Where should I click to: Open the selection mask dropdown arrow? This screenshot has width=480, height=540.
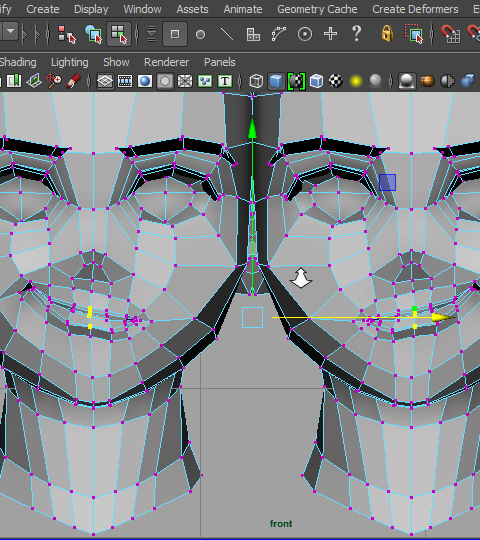coord(10,32)
